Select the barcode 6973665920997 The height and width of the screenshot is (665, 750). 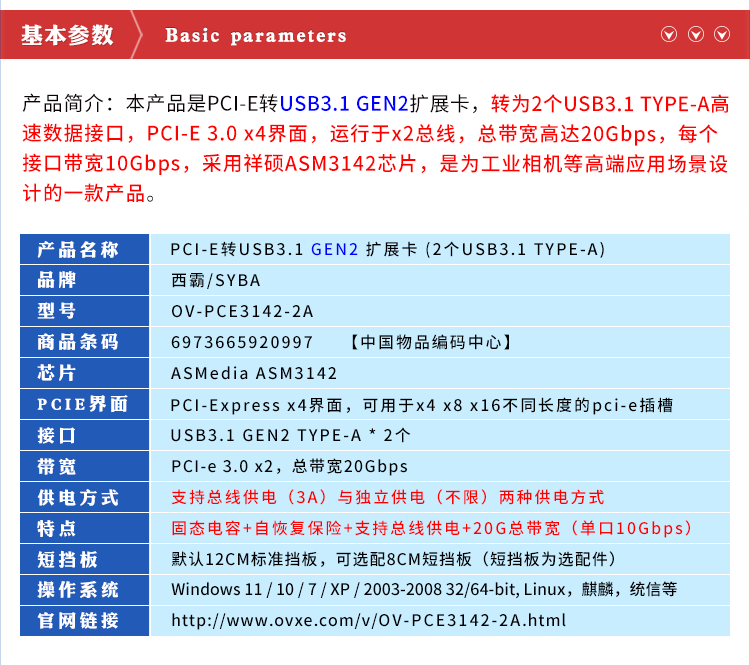[242, 342]
